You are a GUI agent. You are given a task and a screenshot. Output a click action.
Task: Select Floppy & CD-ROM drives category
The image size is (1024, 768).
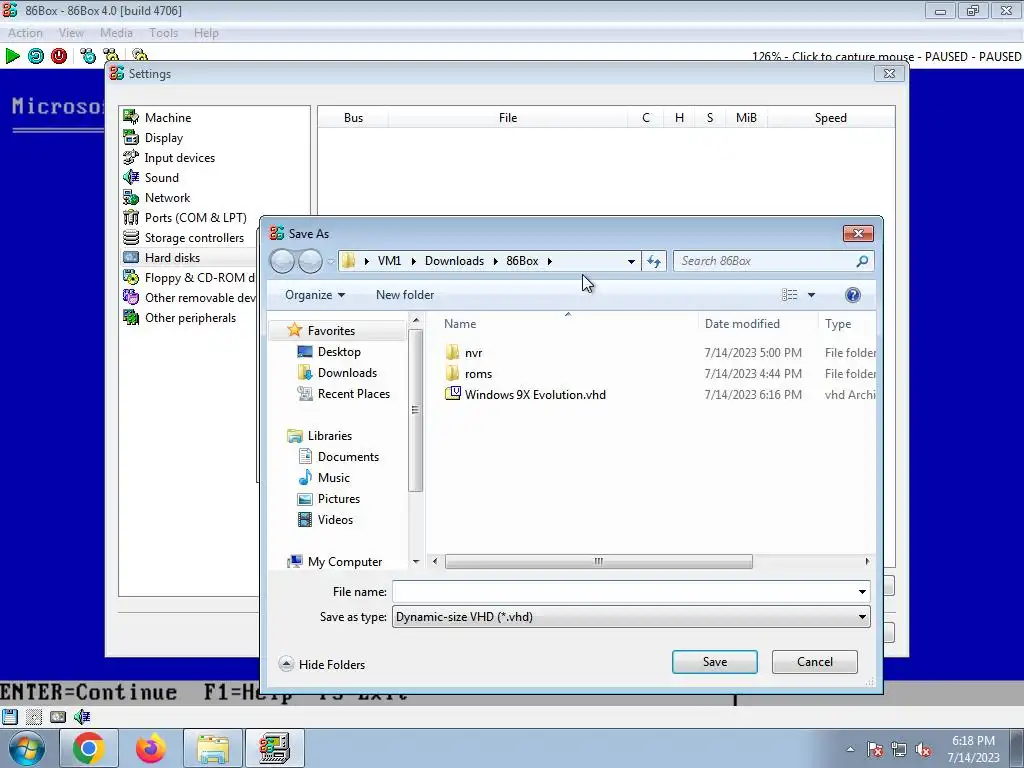point(199,278)
